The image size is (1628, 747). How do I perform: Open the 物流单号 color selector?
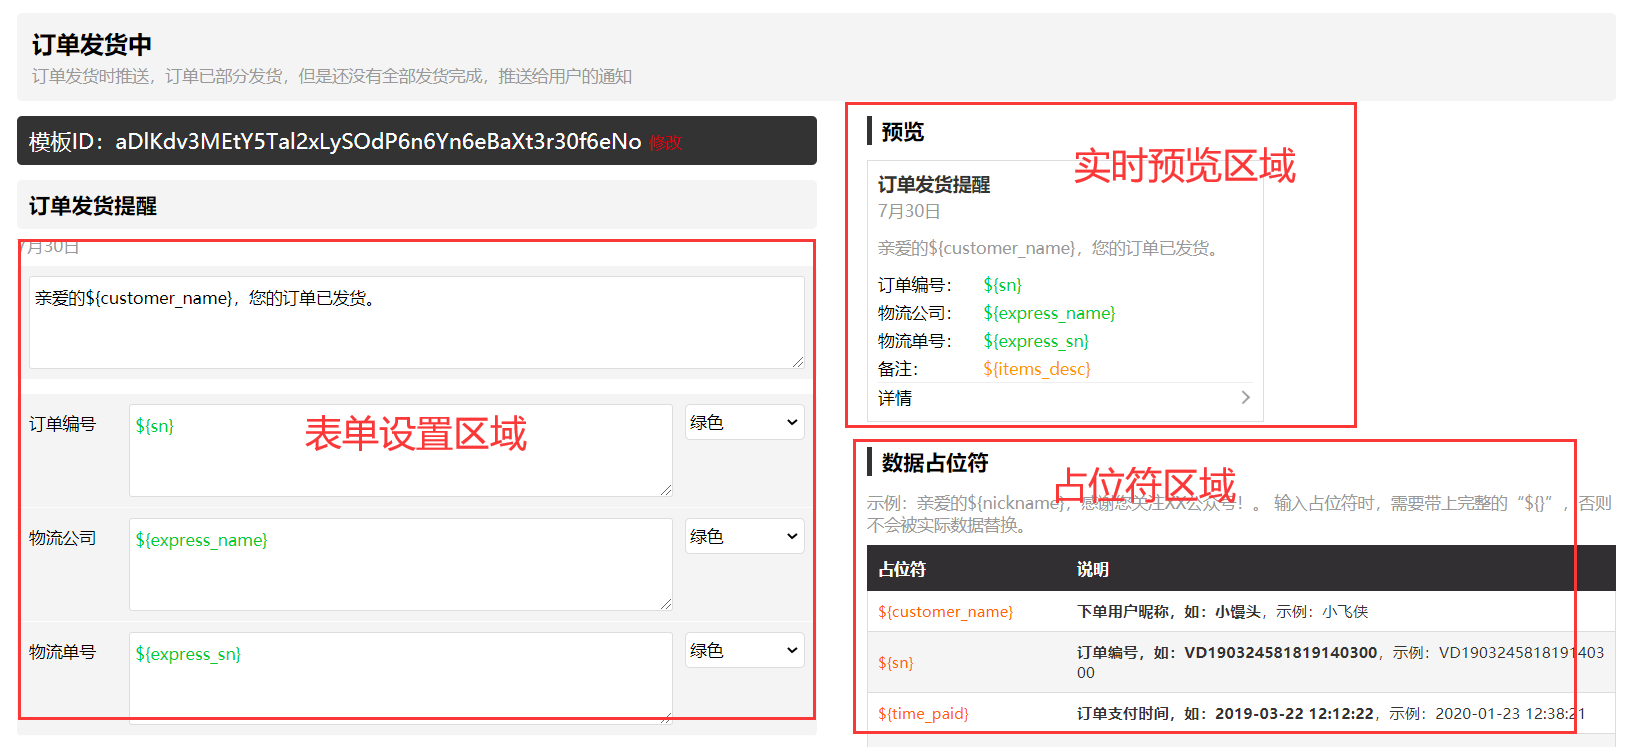pos(744,651)
